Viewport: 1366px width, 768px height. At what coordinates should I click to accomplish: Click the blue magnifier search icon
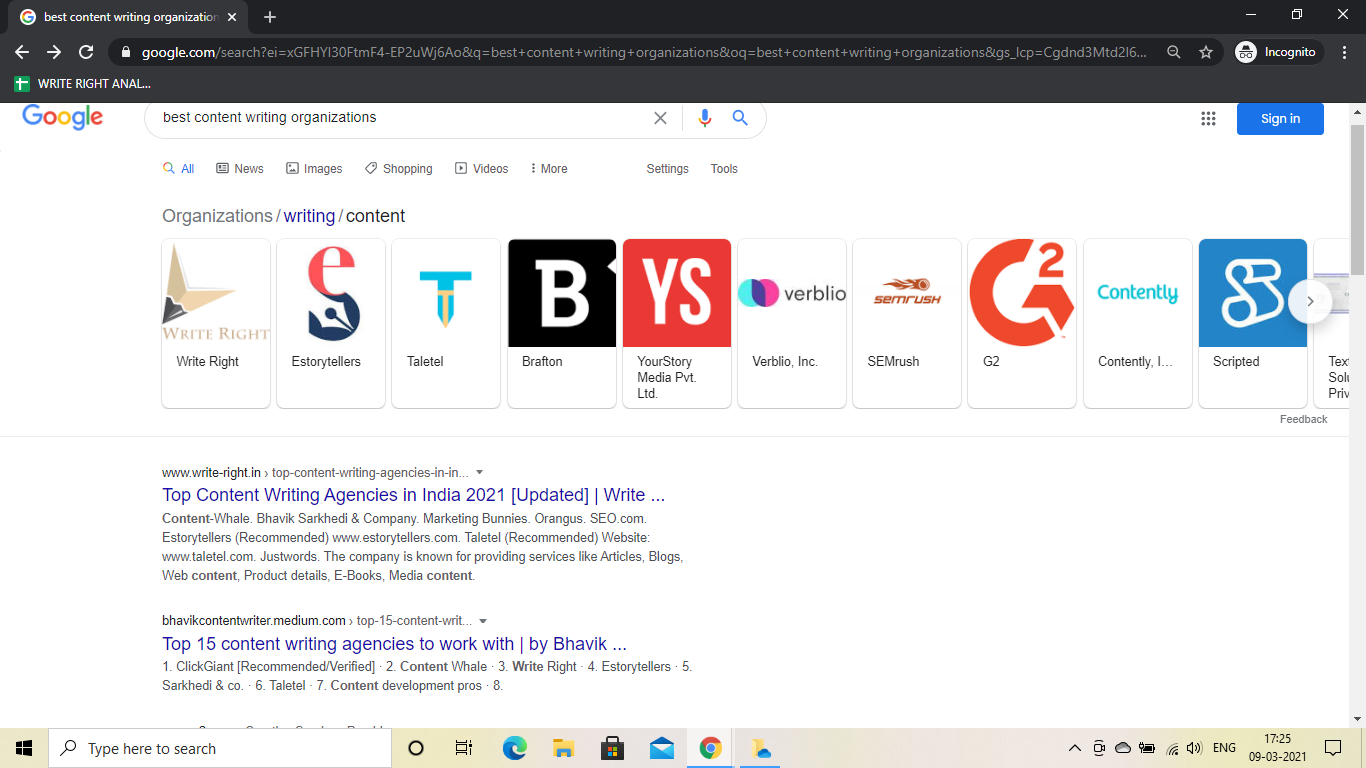[740, 118]
